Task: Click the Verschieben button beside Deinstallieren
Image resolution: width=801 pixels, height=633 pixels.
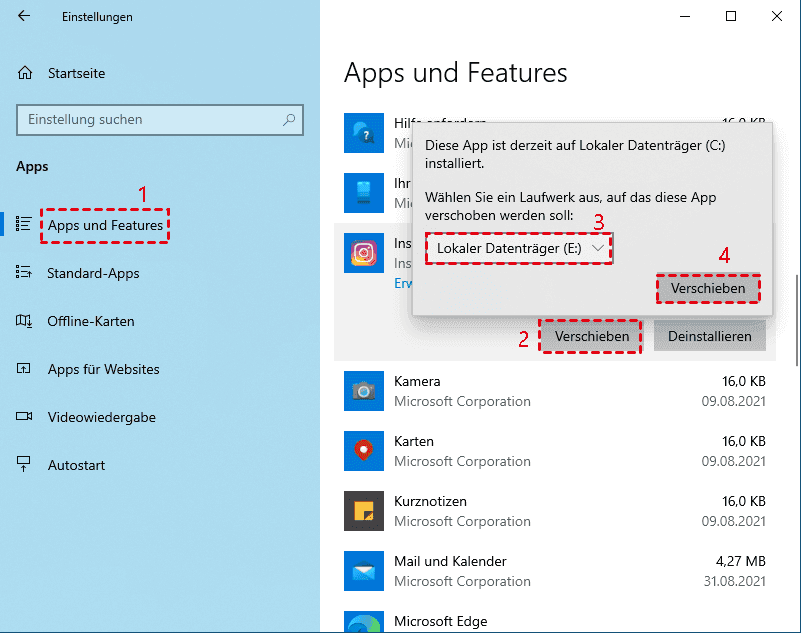Action: pyautogui.click(x=592, y=336)
